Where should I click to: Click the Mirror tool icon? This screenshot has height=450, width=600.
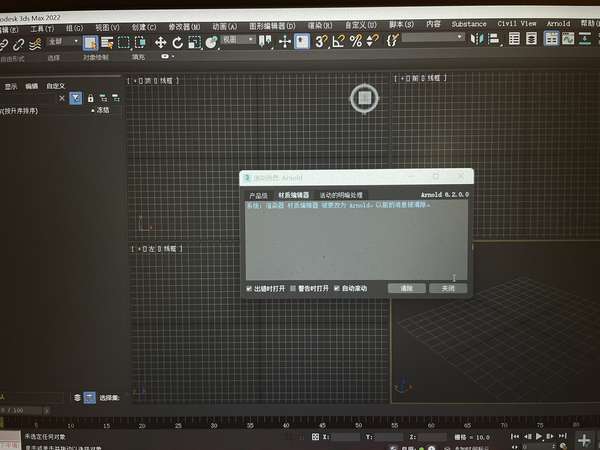coord(476,39)
